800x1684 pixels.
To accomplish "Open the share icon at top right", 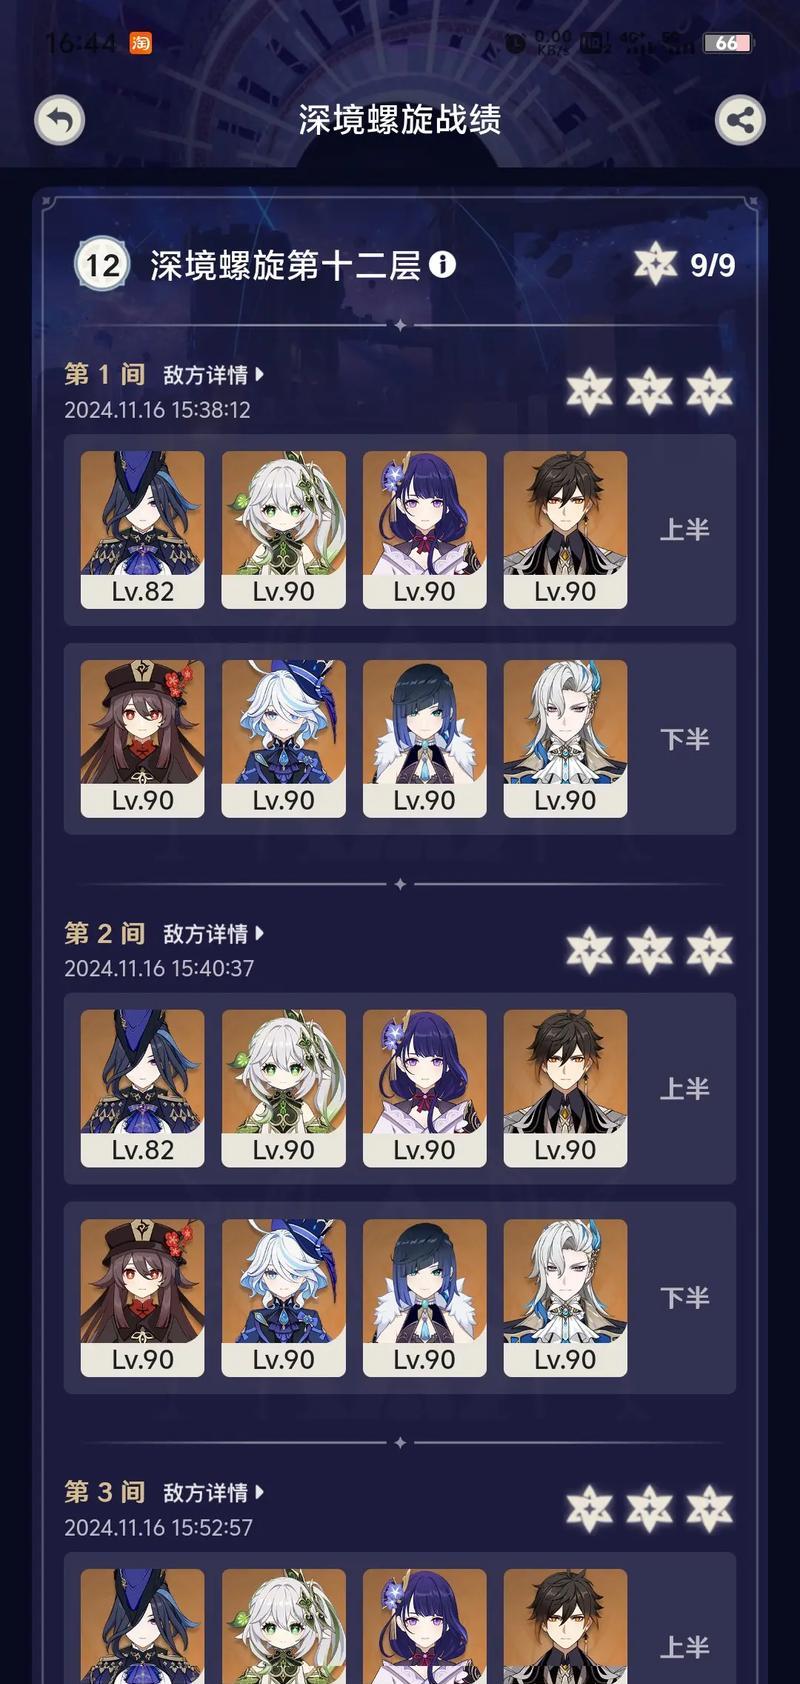I will point(740,121).
